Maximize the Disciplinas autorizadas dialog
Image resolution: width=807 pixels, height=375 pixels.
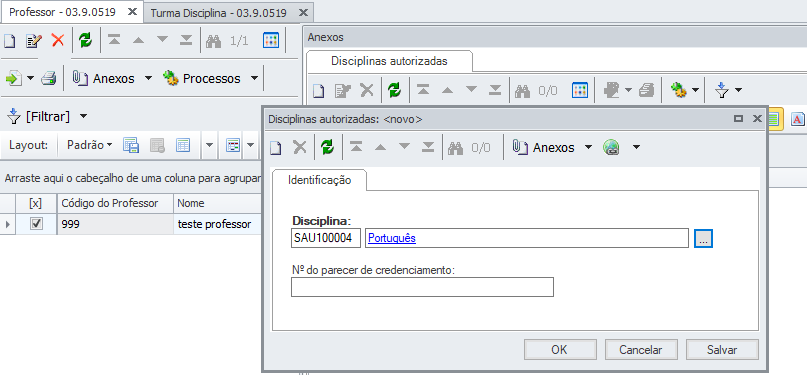click(739, 118)
